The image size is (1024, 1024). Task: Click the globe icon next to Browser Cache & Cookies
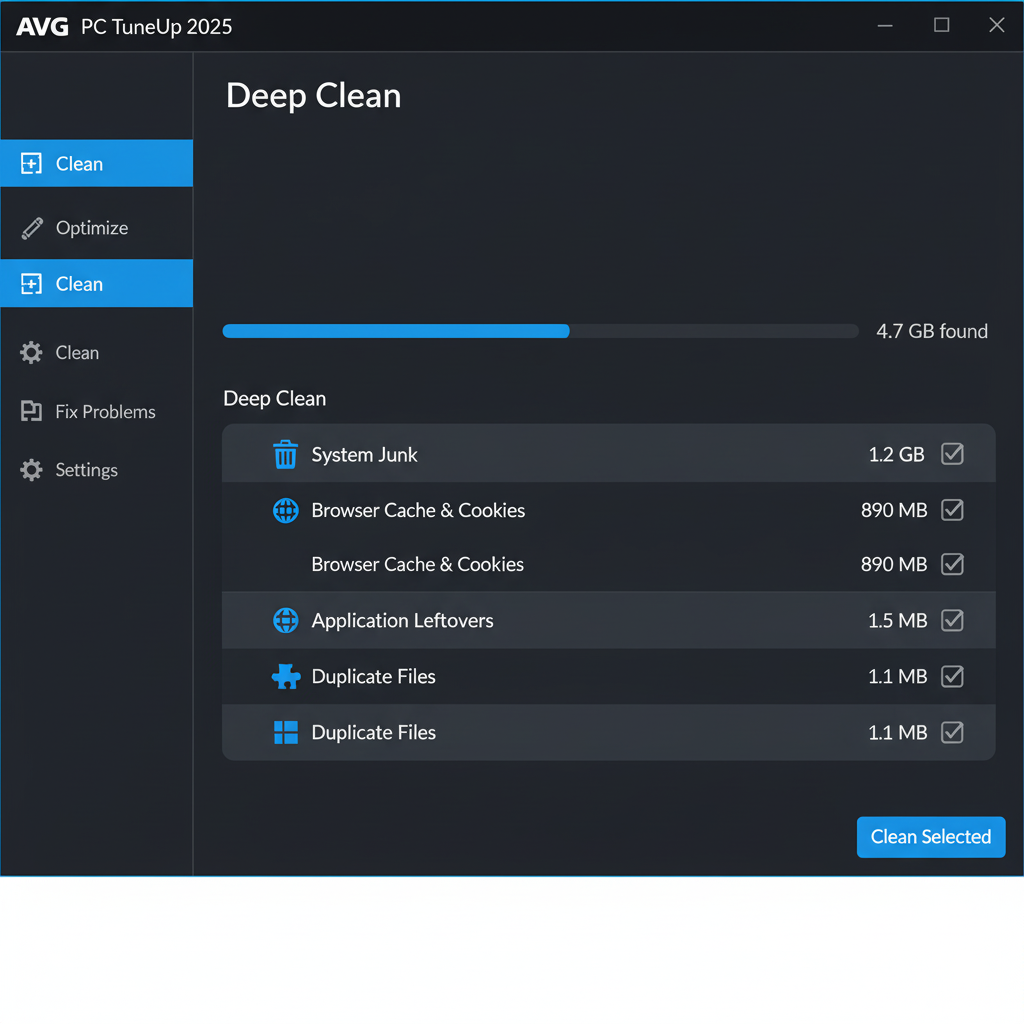(285, 510)
